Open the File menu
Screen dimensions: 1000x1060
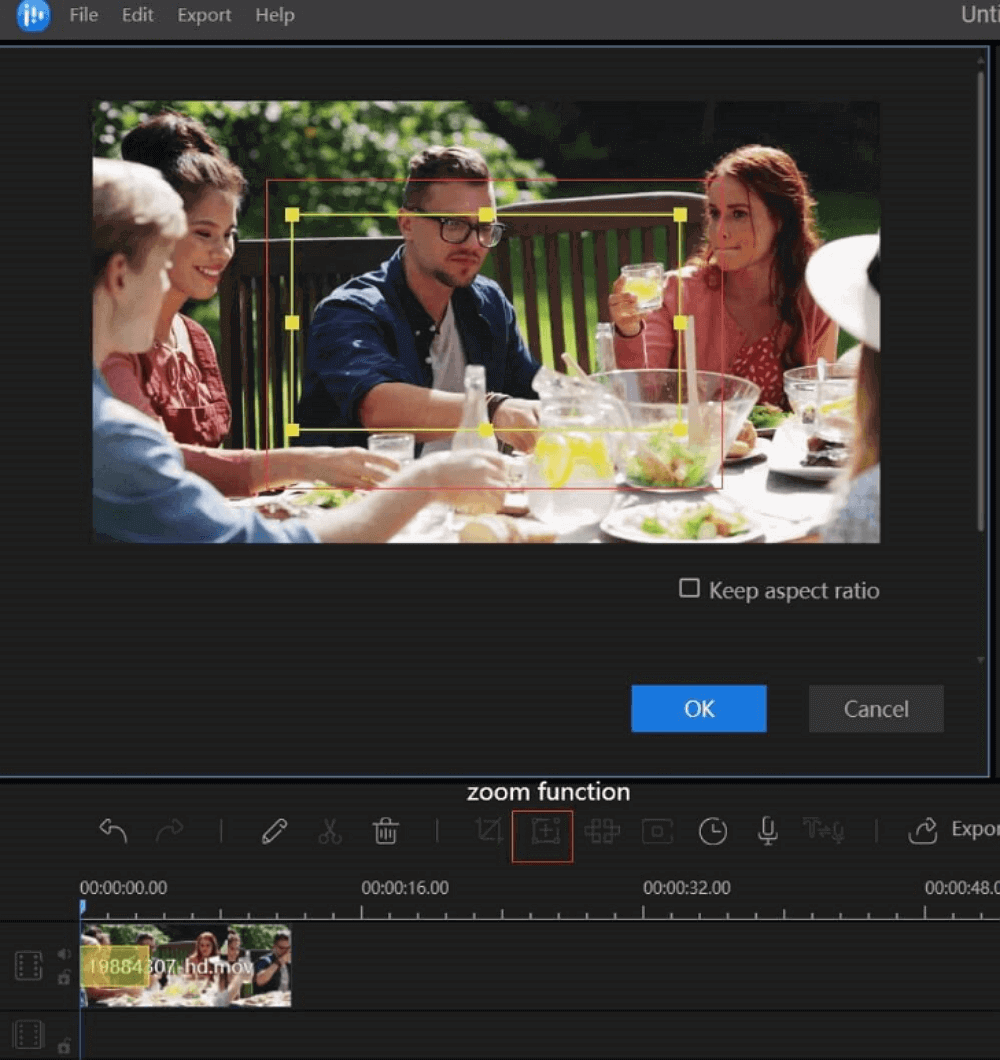coord(83,15)
